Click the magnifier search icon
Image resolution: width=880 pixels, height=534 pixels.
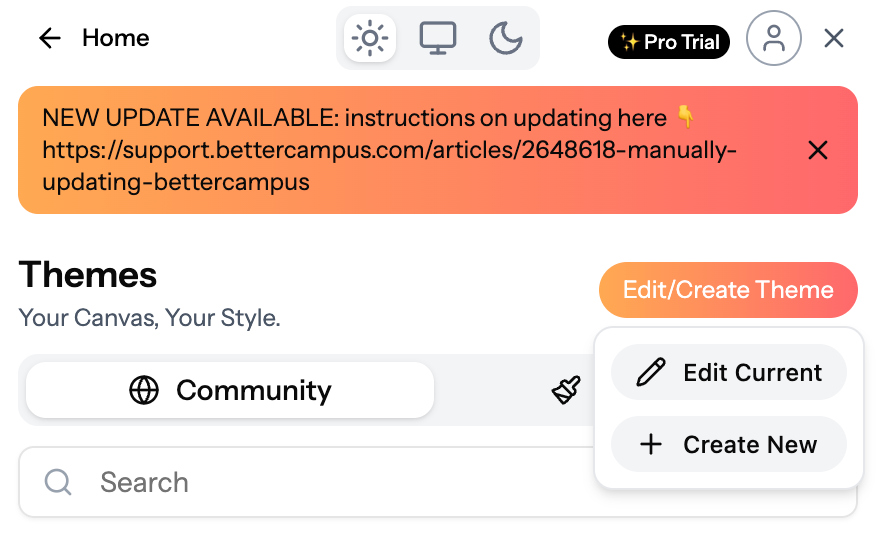[58, 482]
